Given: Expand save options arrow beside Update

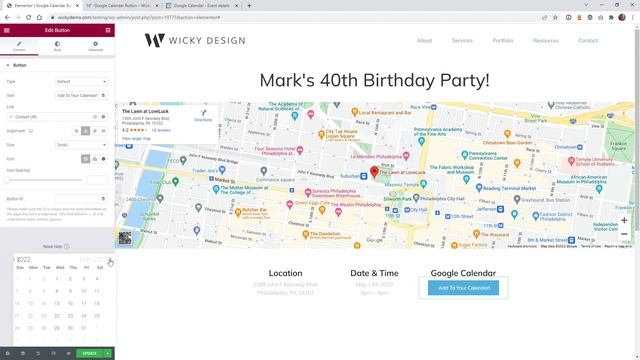Looking at the screenshot, I should (108, 353).
